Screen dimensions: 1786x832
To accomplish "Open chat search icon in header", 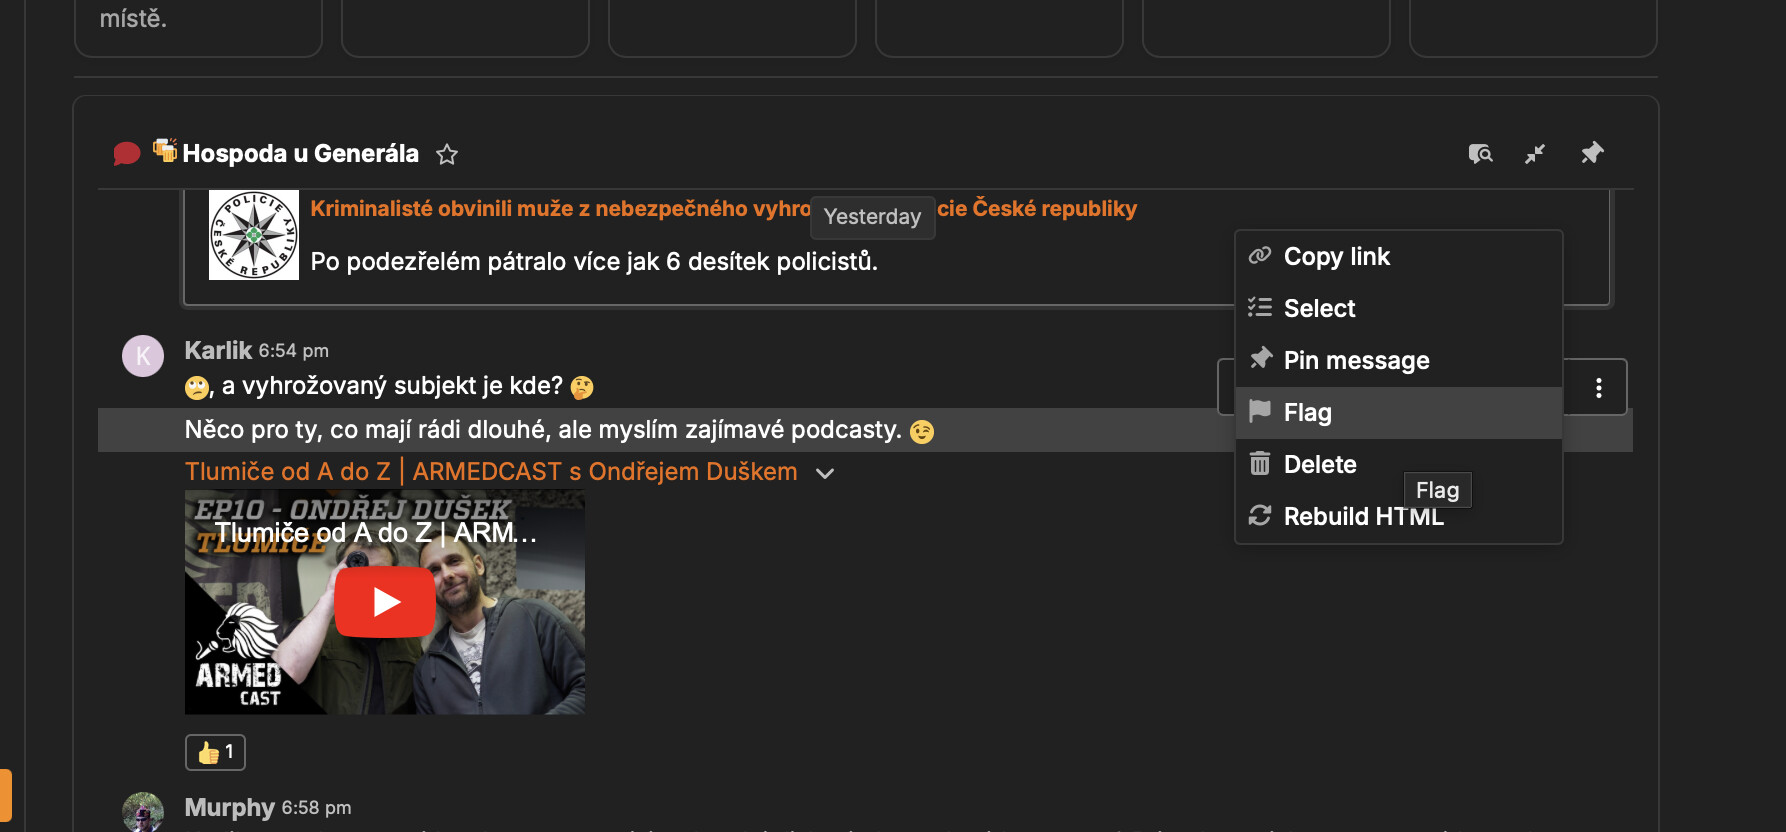I will tap(1480, 153).
